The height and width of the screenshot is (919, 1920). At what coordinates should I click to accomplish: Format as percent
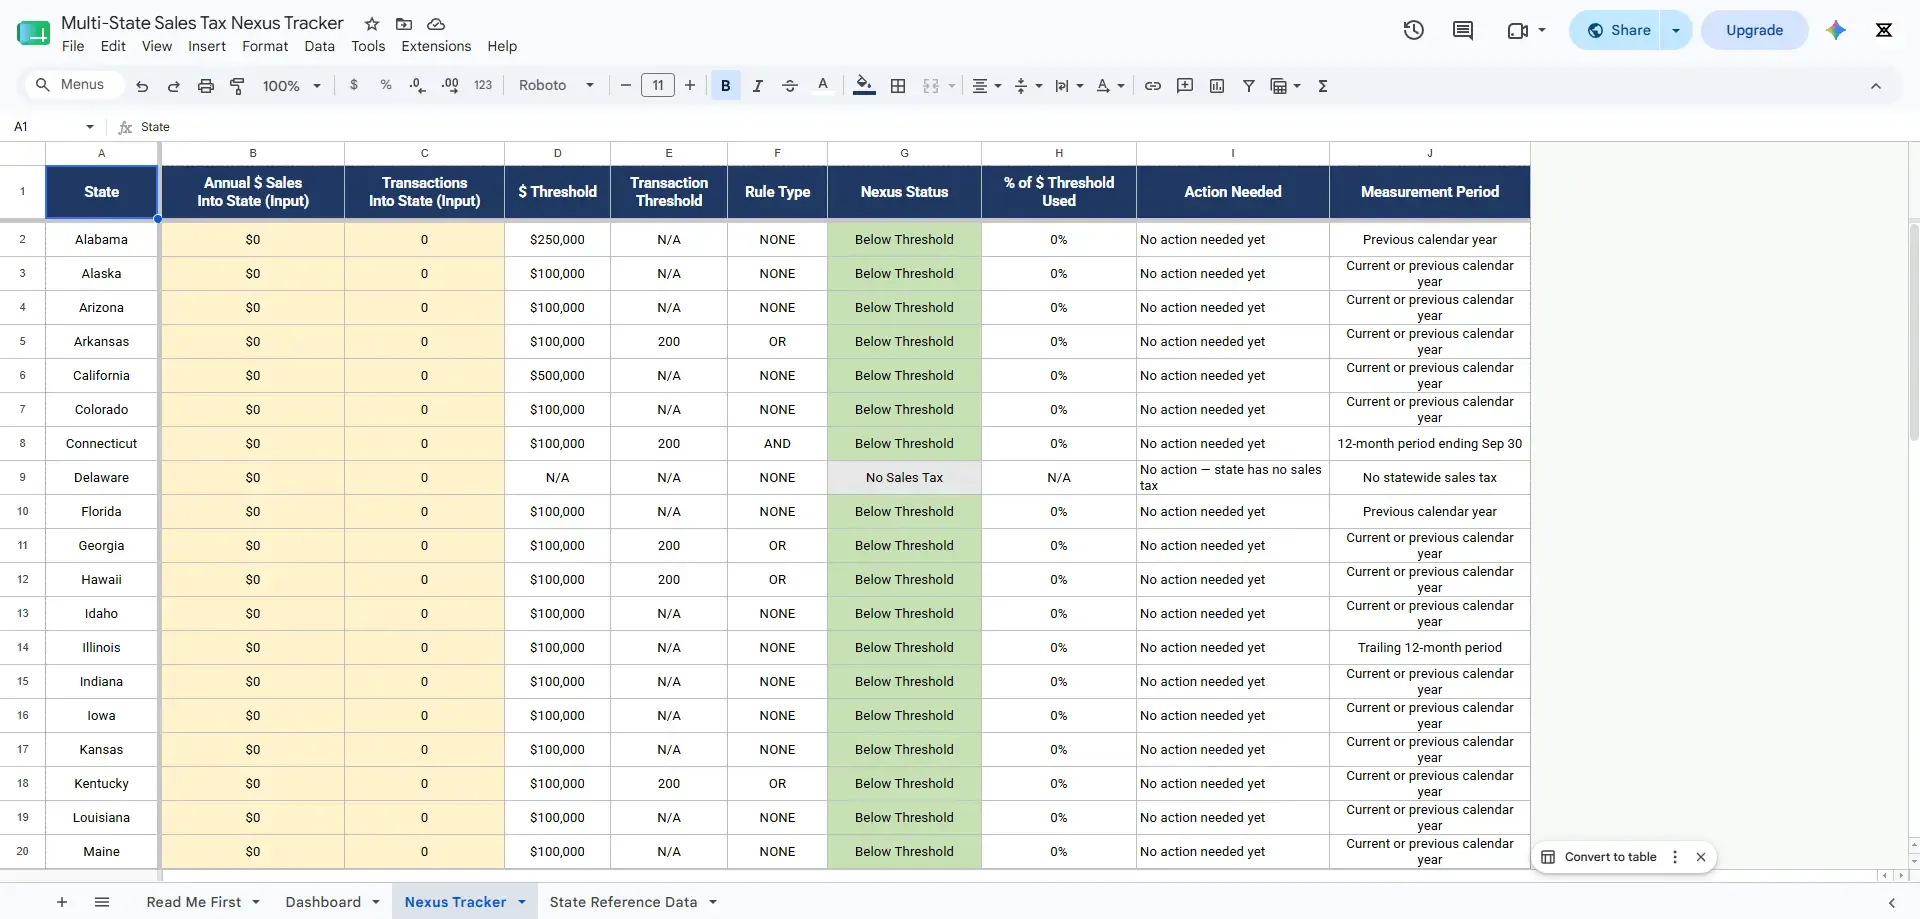(x=386, y=86)
